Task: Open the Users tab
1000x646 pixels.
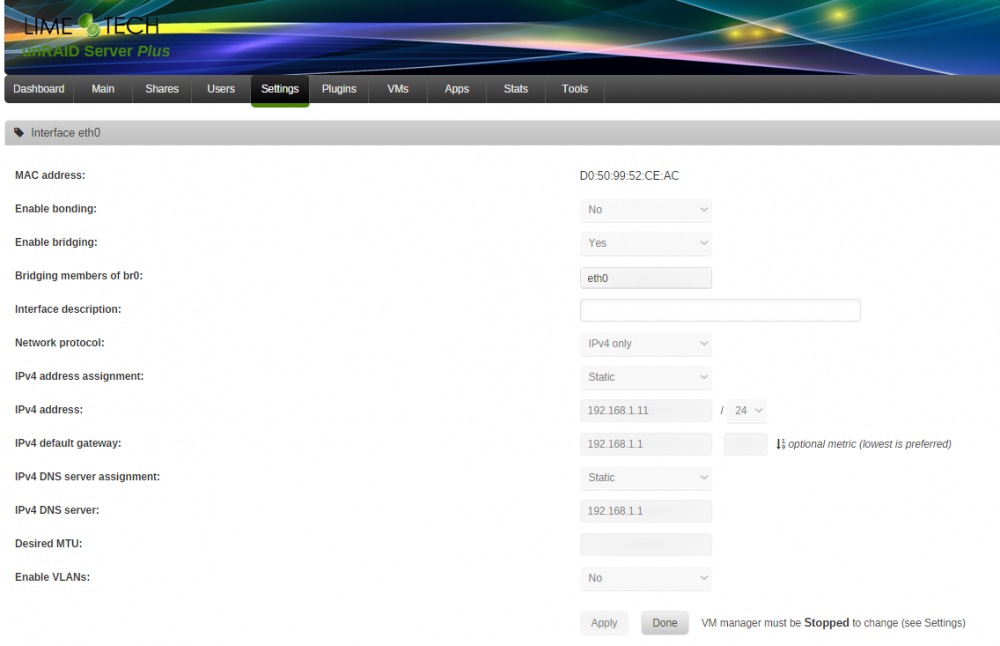Action: click(x=221, y=89)
